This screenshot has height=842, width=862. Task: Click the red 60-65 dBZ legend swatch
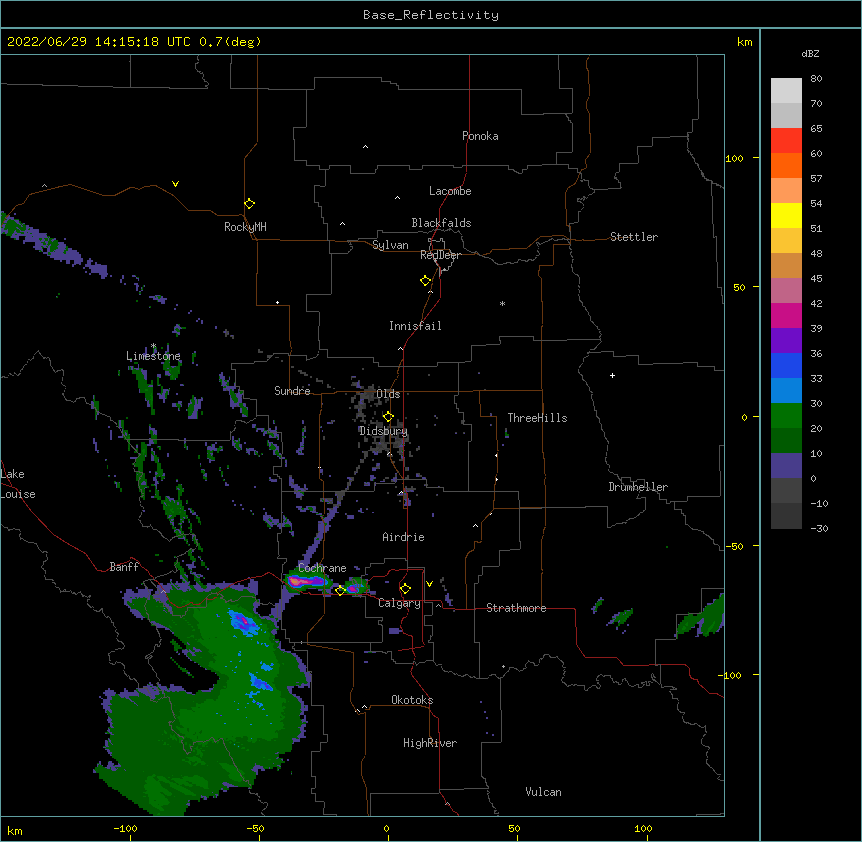(x=786, y=140)
